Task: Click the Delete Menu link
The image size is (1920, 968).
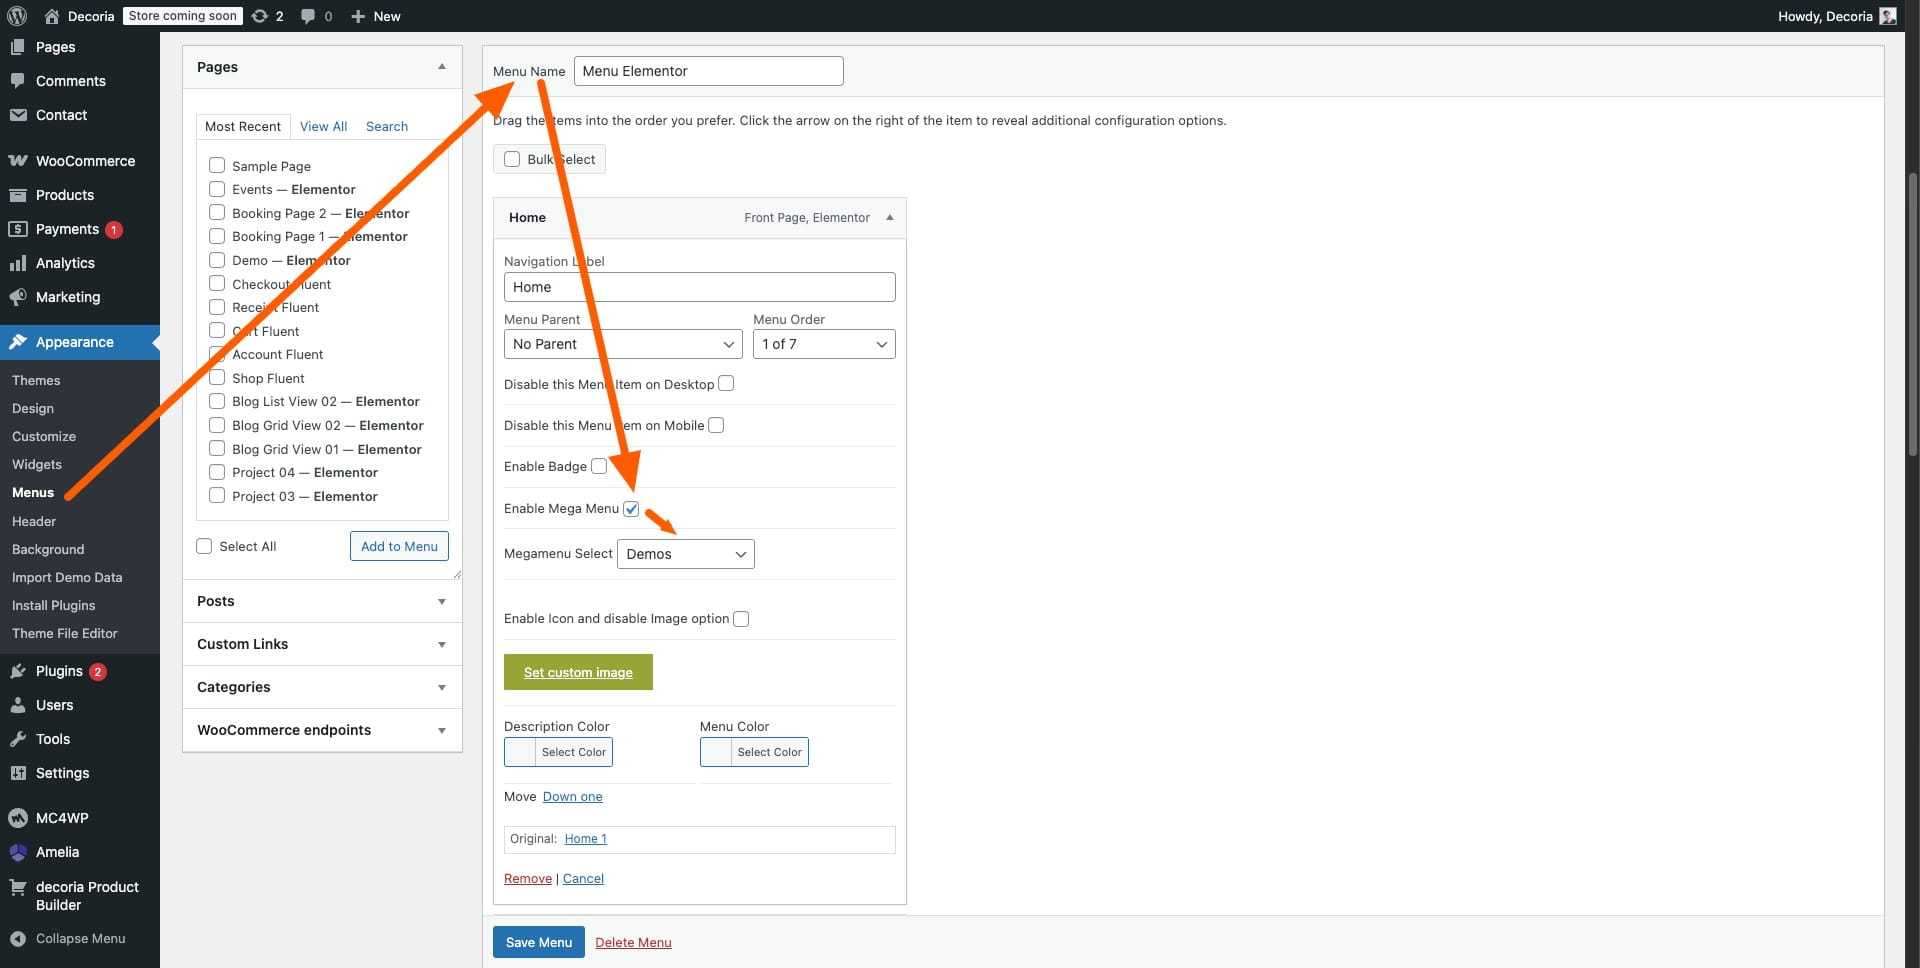Action: [x=633, y=942]
